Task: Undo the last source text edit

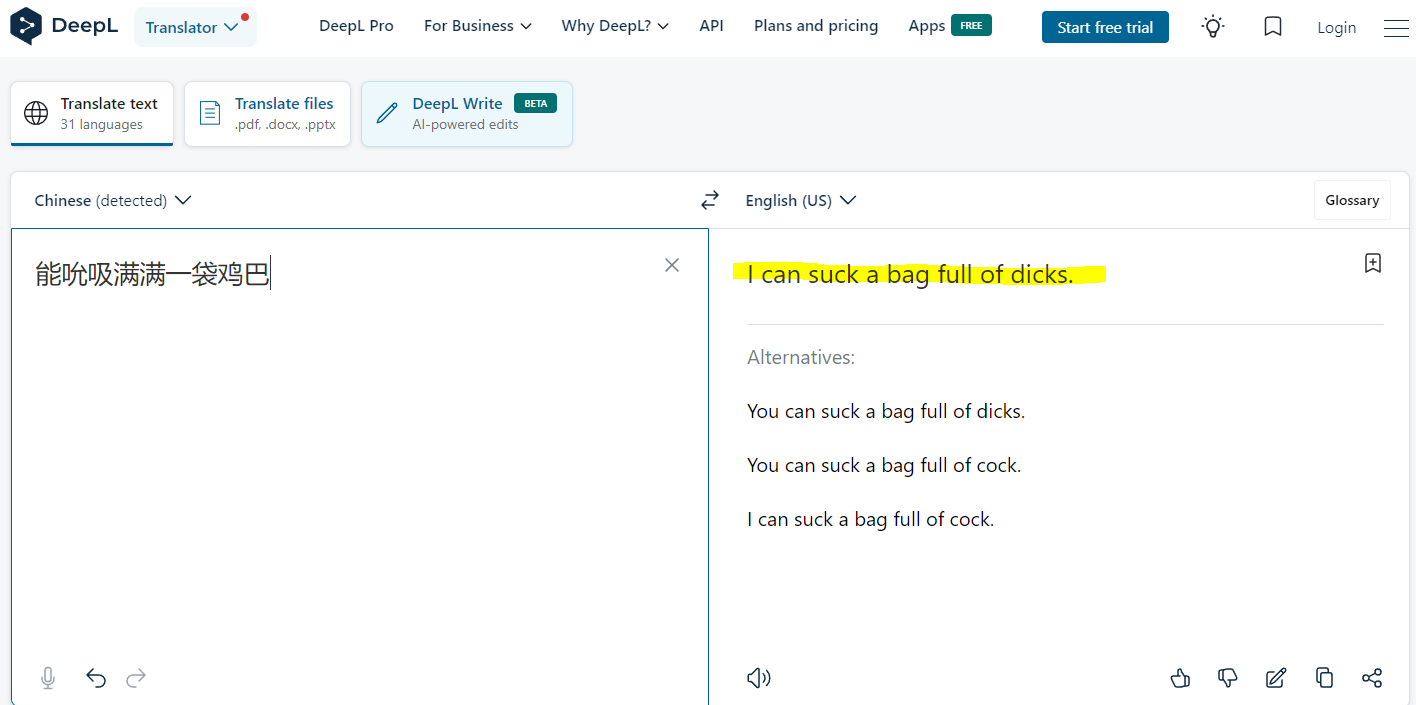Action: point(96,678)
